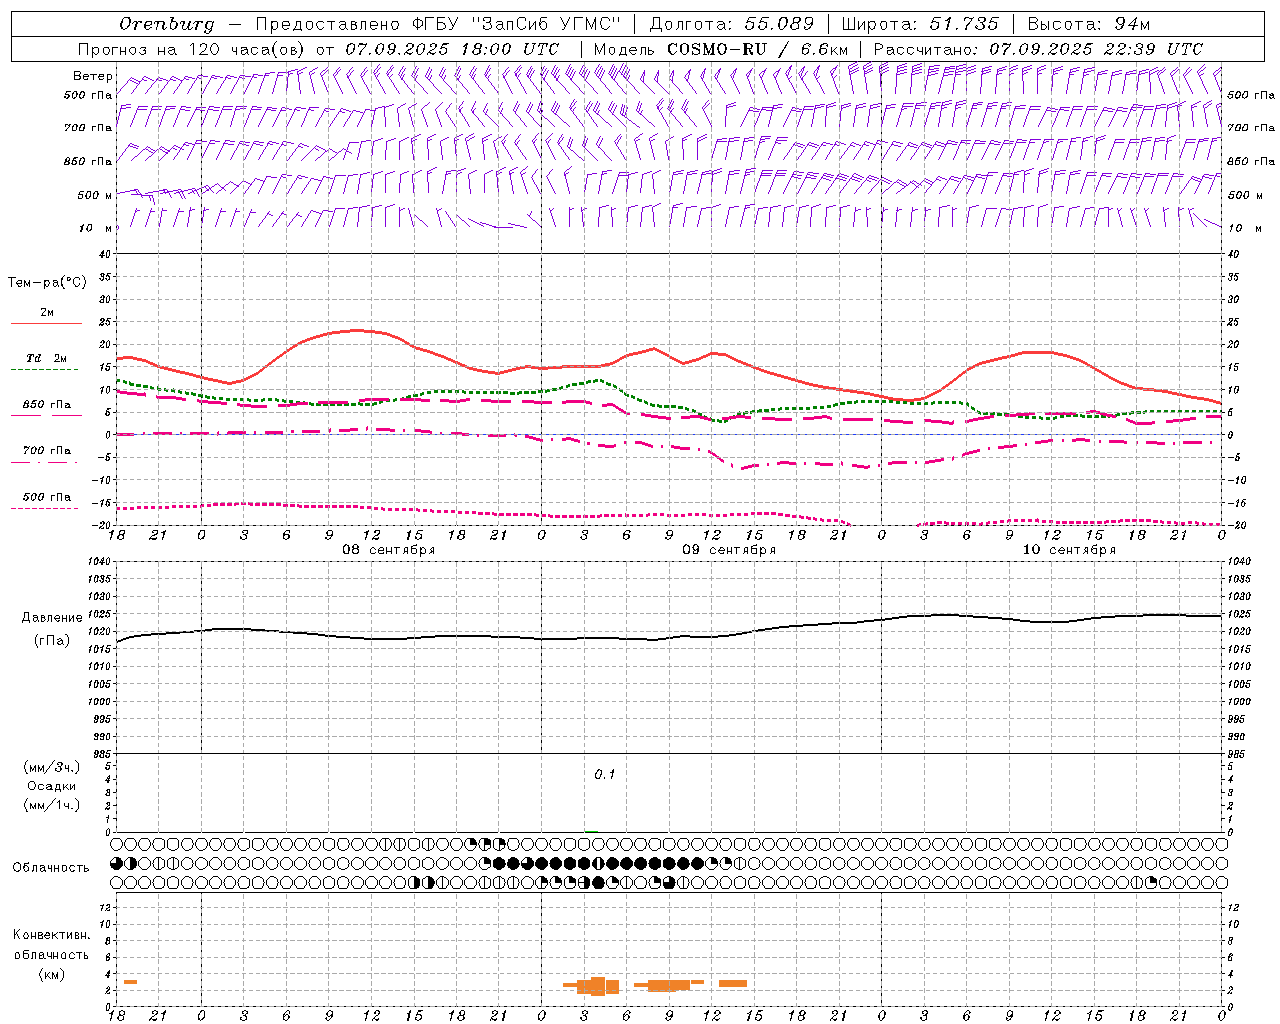Click the "(гПа)" unit label under Давление
This screenshot has width=1280, height=1024.
[x=52, y=641]
